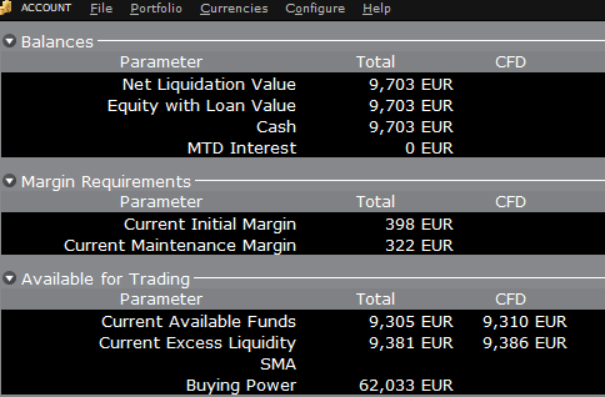Select the Net Liquidation Value row
This screenshot has width=605, height=397.
[x=302, y=84]
